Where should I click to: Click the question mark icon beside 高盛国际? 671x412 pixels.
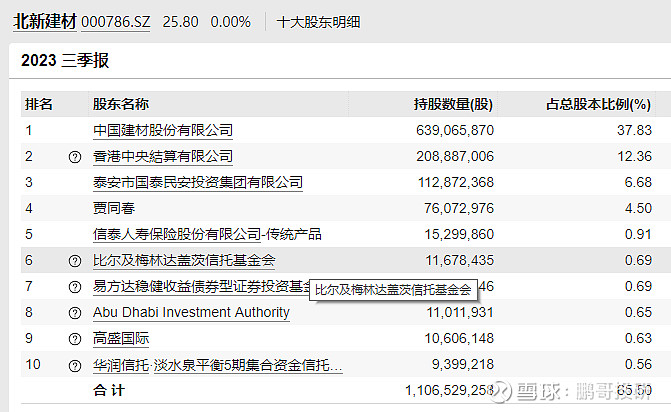pyautogui.click(x=74, y=339)
